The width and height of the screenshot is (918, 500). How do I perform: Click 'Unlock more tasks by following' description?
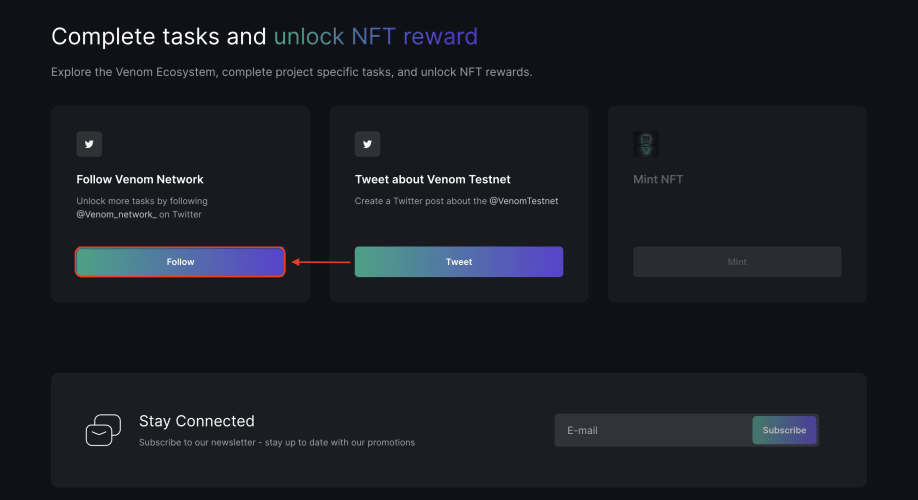(142, 201)
